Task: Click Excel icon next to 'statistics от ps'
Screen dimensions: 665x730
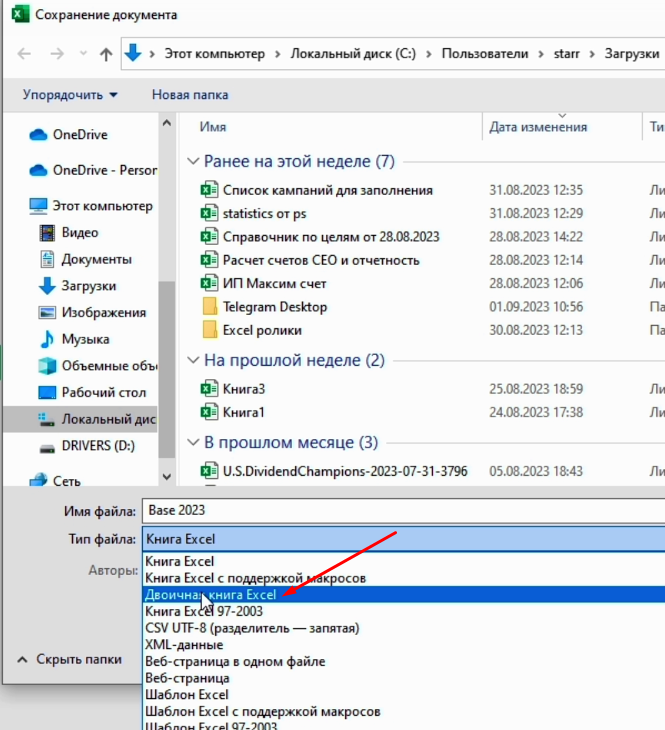Action: pos(209,214)
